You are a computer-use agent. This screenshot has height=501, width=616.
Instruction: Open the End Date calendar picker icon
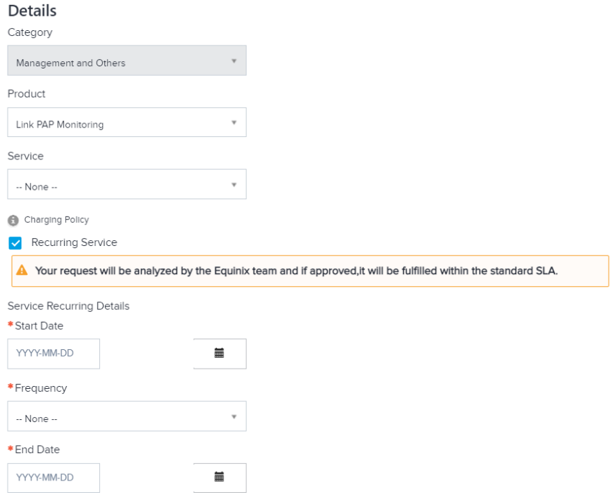219,477
